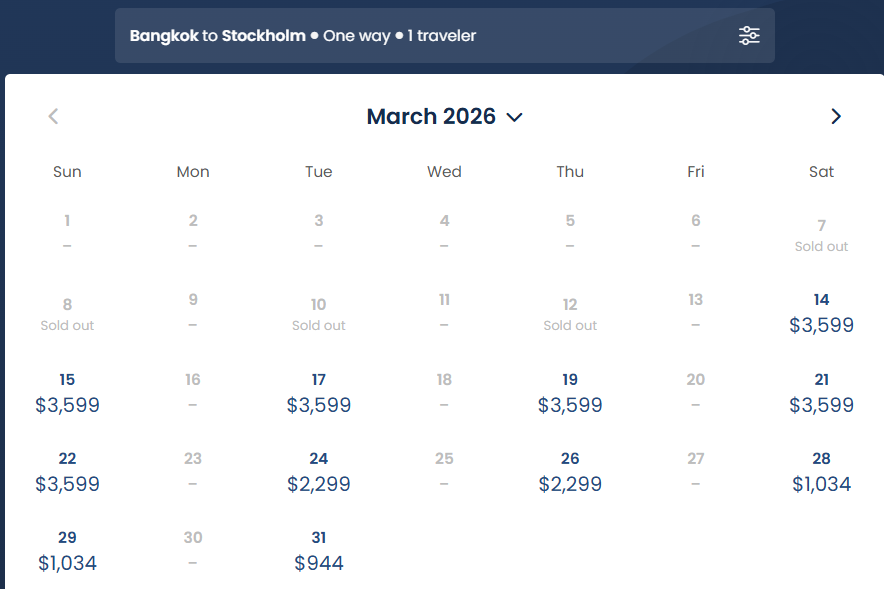Select March 21 fare date

point(821,393)
